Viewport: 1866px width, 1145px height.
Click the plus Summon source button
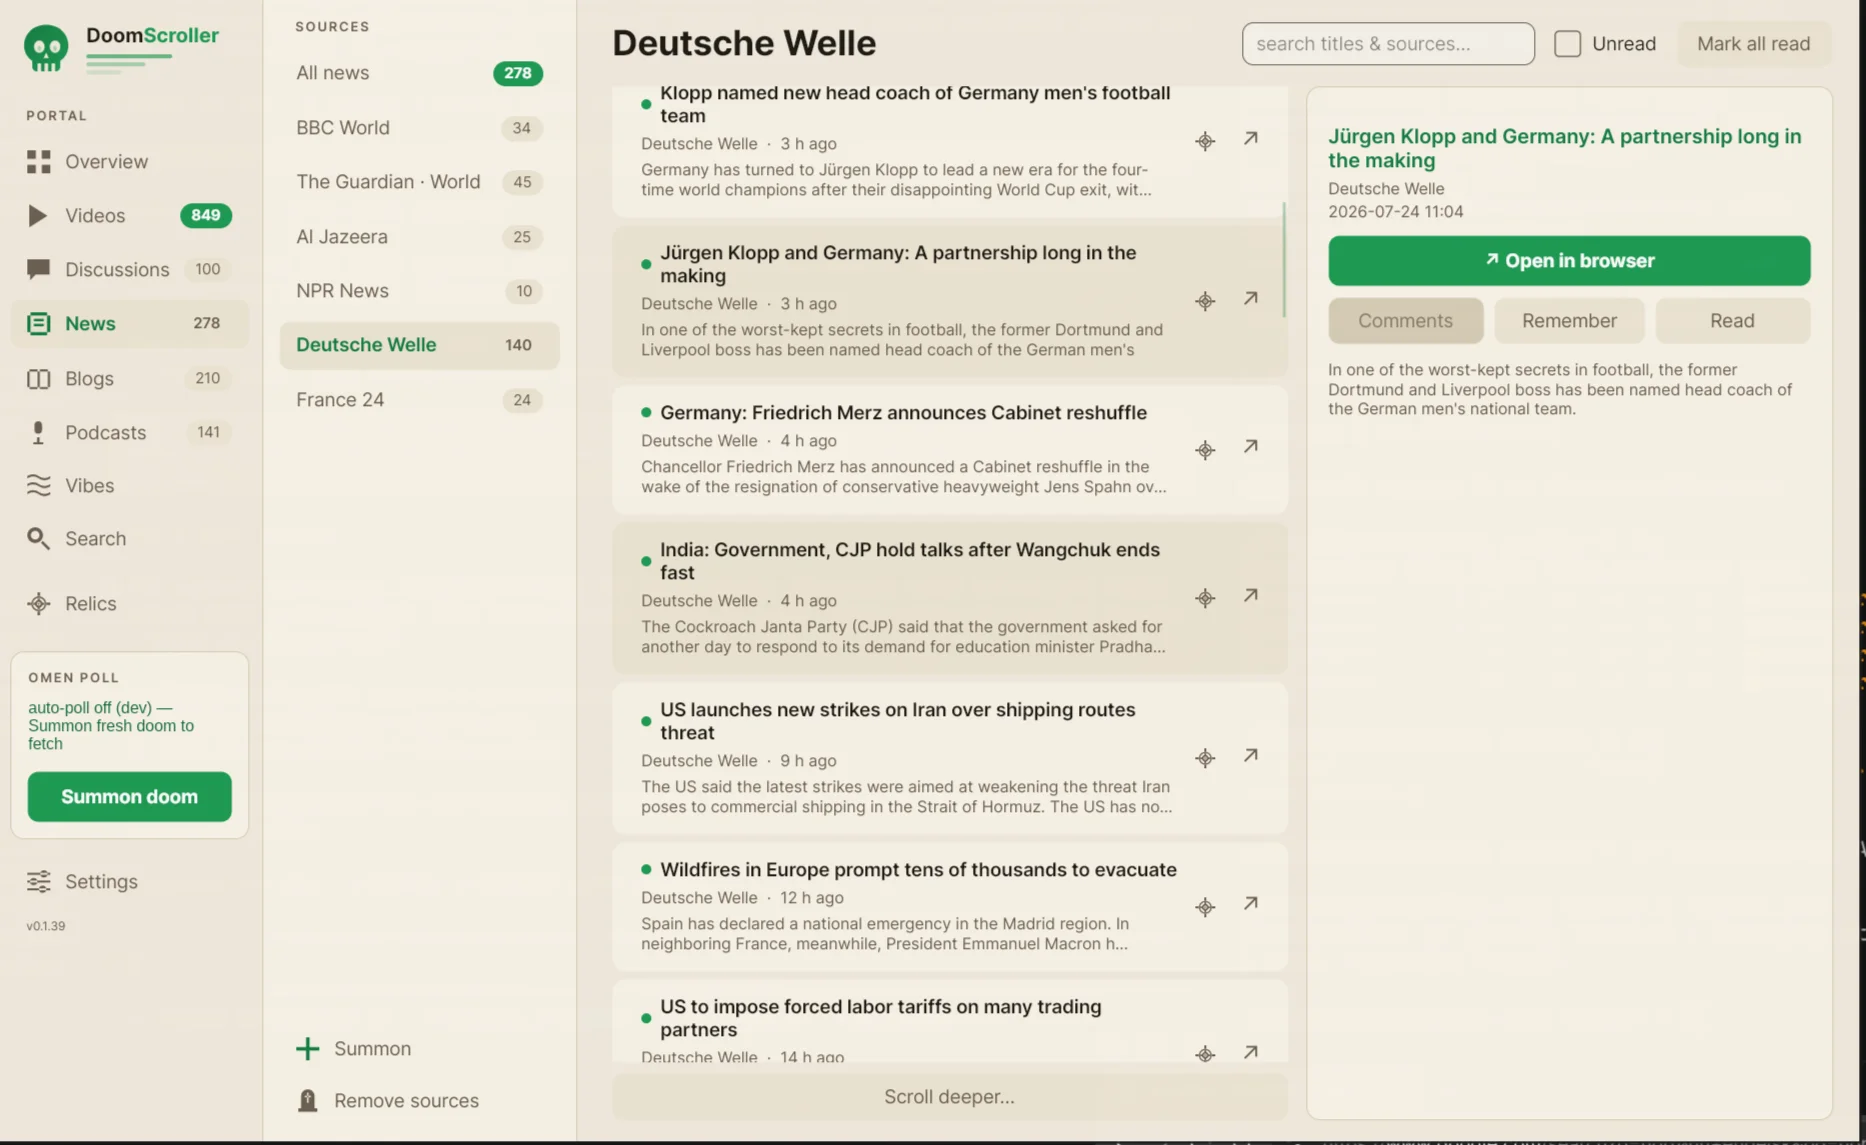pos(354,1049)
